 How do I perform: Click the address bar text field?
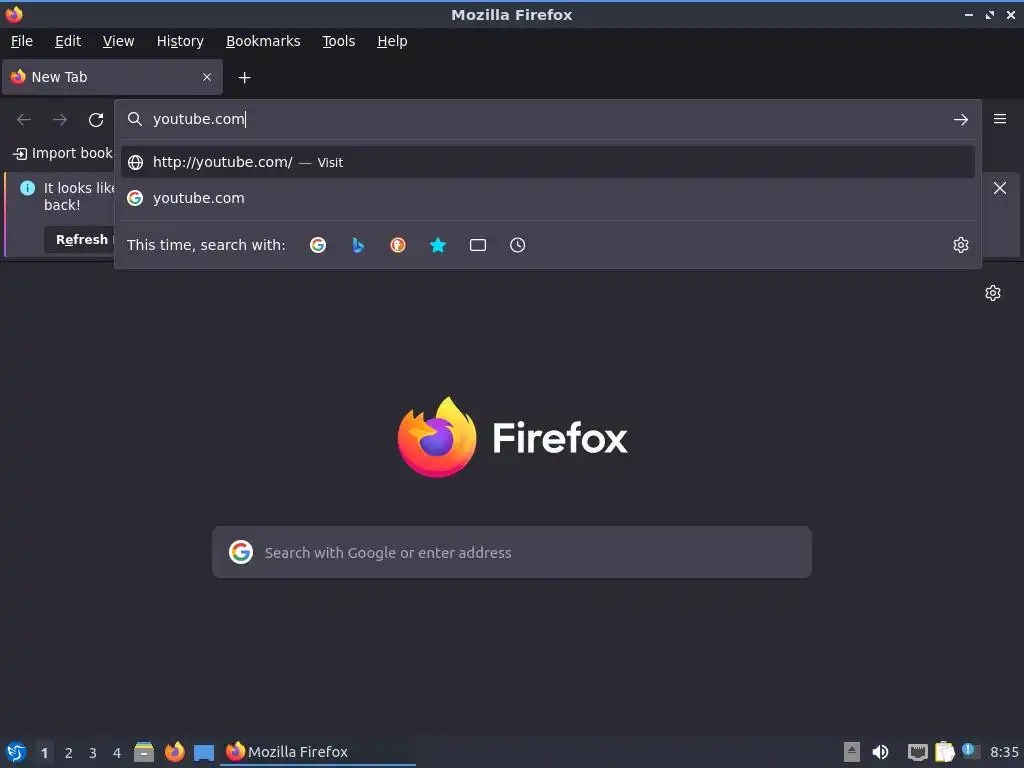(547, 119)
